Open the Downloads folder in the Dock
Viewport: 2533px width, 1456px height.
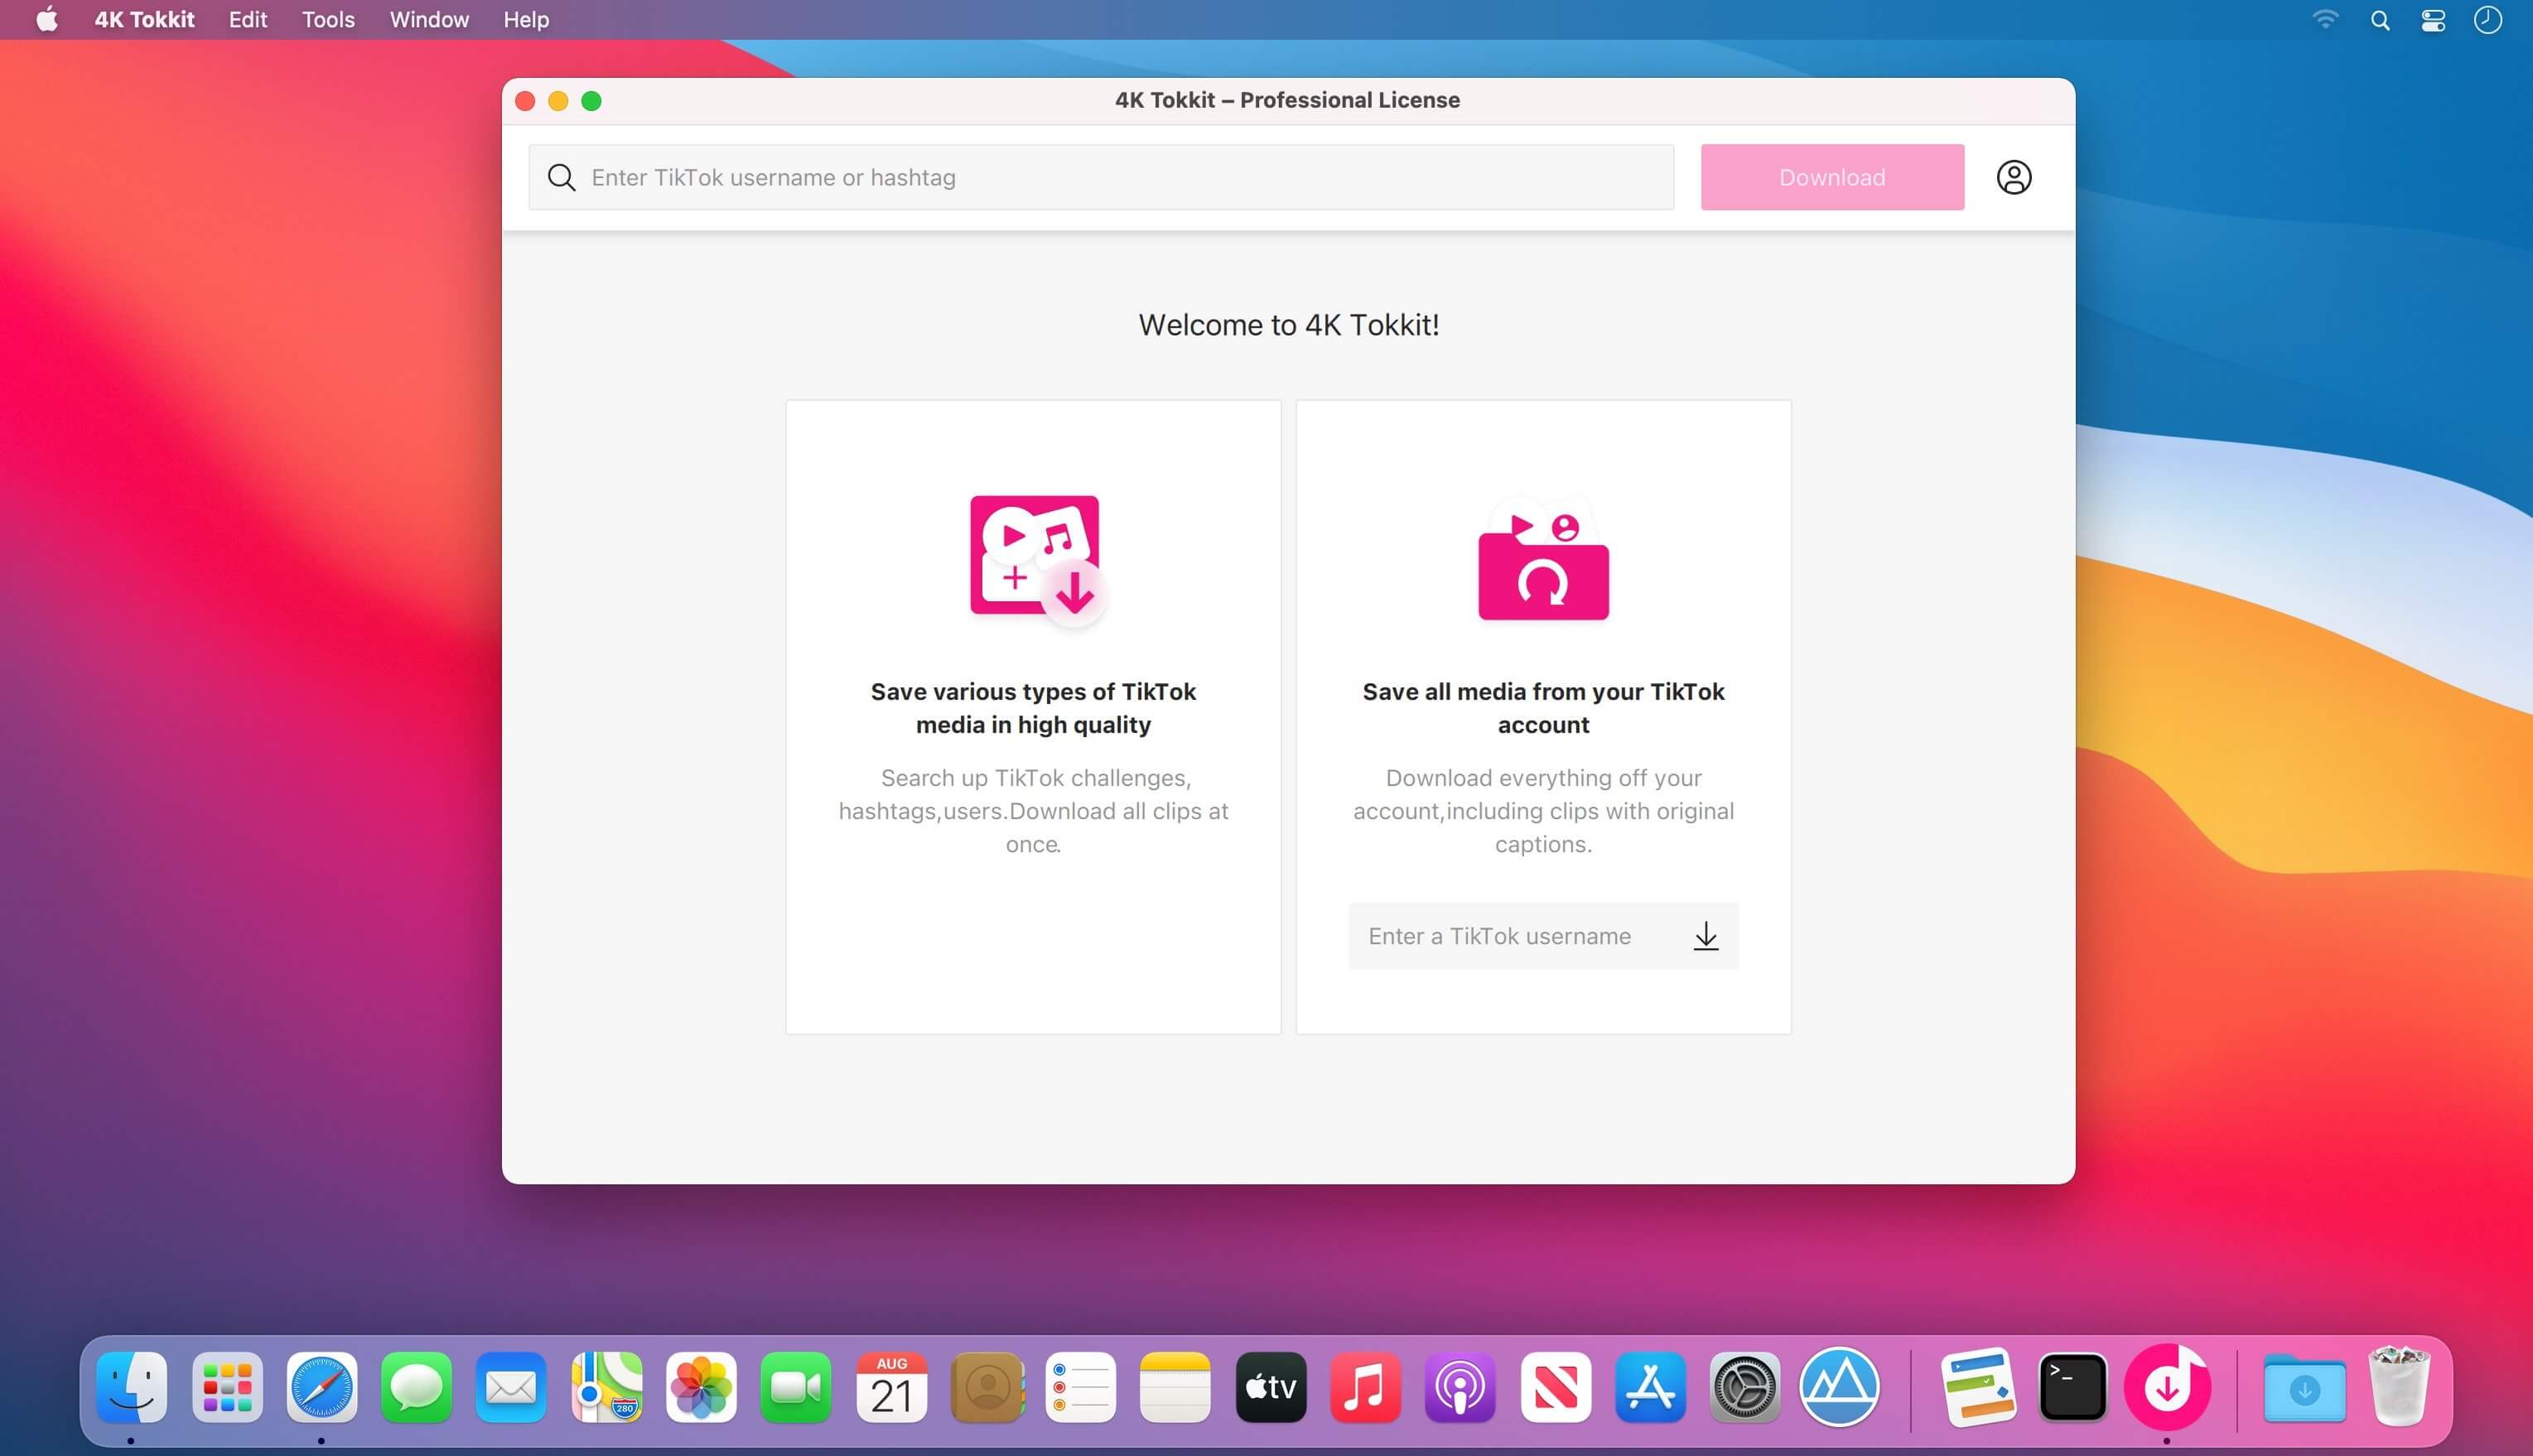2305,1387
